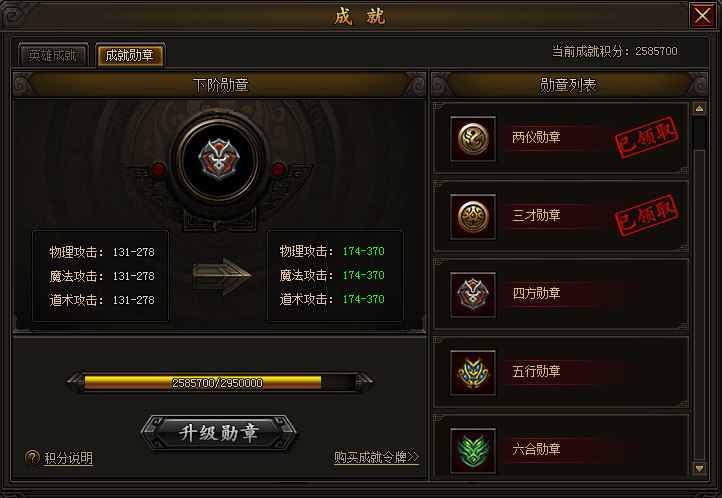Click the green 六合勋章 medal icon
722x498 pixels.
point(473,451)
